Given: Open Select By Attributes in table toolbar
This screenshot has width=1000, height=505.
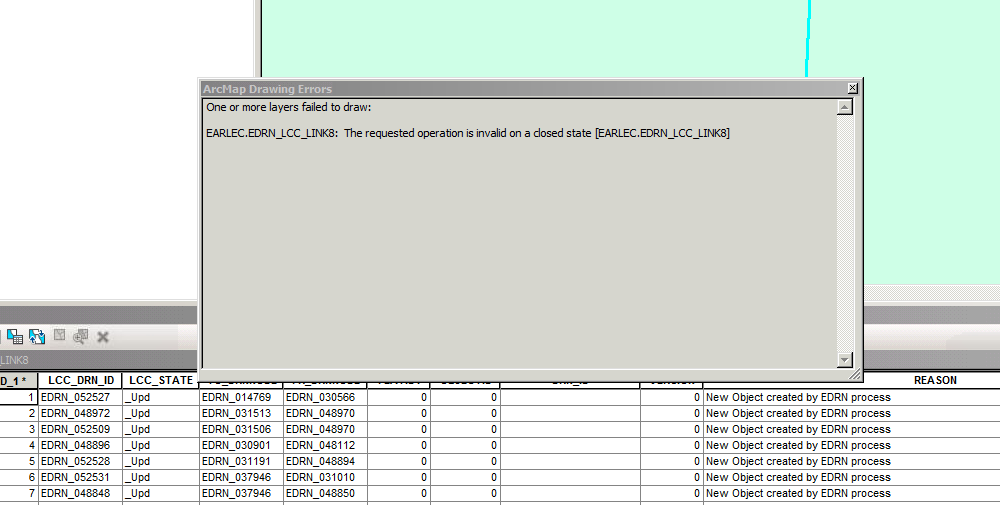Looking at the screenshot, I should click(x=15, y=337).
